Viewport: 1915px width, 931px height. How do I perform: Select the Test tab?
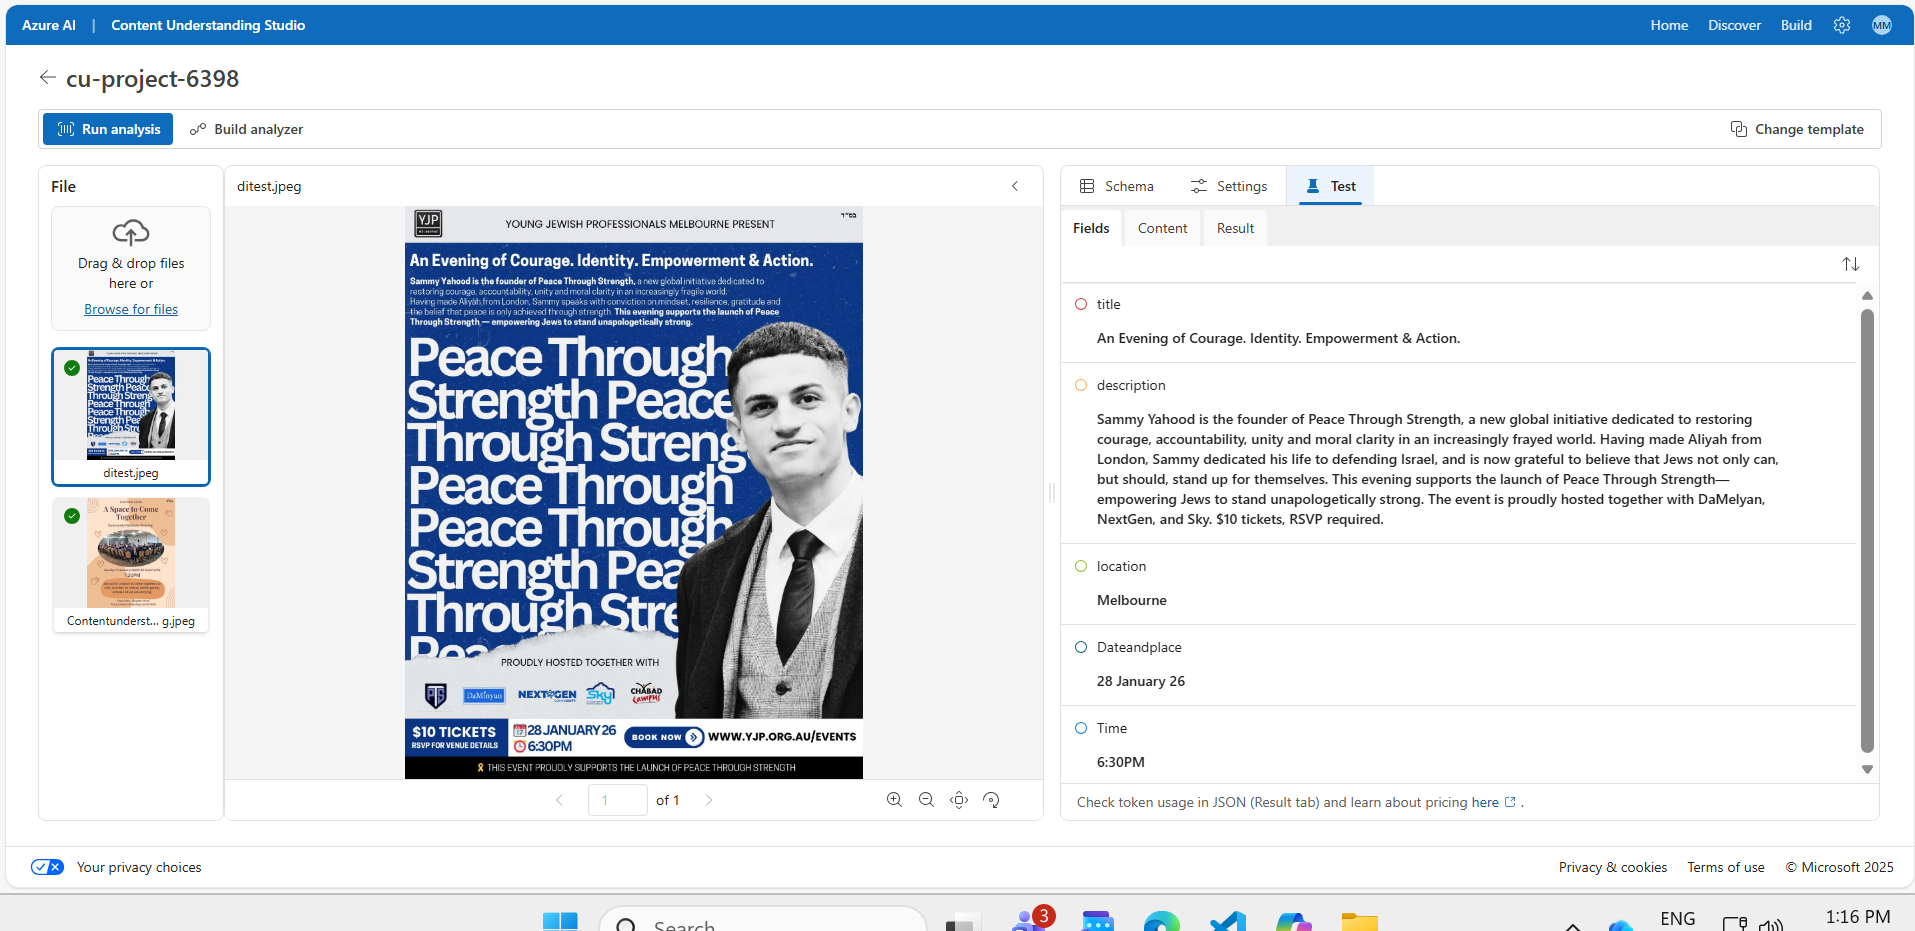point(1331,186)
